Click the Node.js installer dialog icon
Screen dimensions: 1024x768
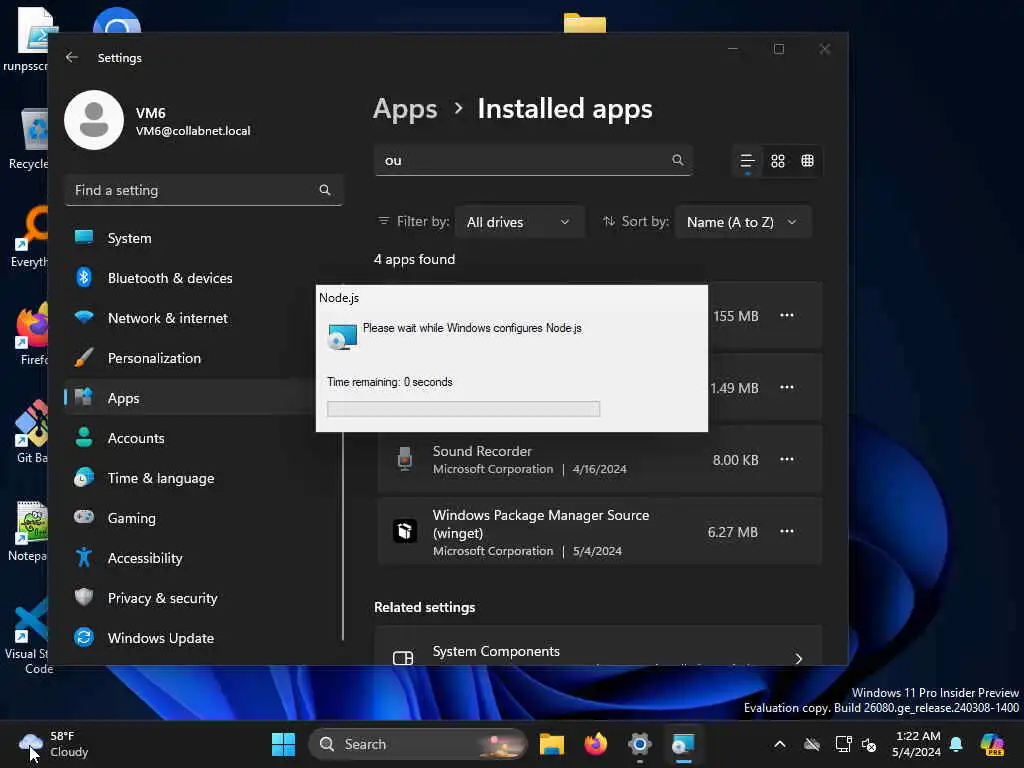click(x=342, y=336)
